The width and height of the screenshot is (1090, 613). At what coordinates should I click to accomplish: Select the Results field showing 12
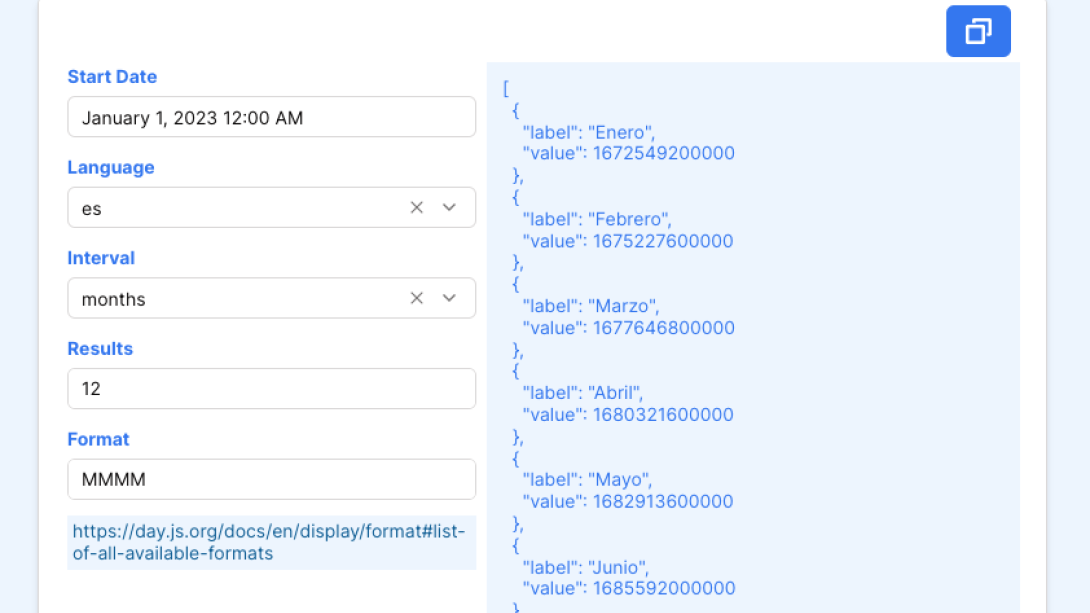coord(271,388)
